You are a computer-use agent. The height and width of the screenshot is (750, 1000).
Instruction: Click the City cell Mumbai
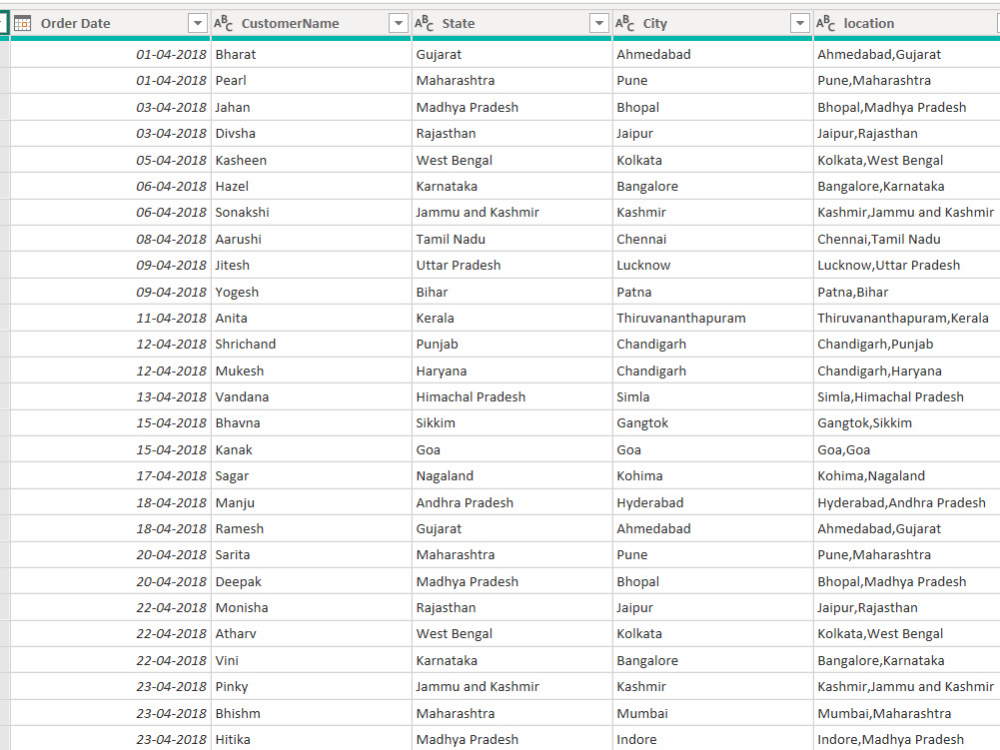[712, 714]
